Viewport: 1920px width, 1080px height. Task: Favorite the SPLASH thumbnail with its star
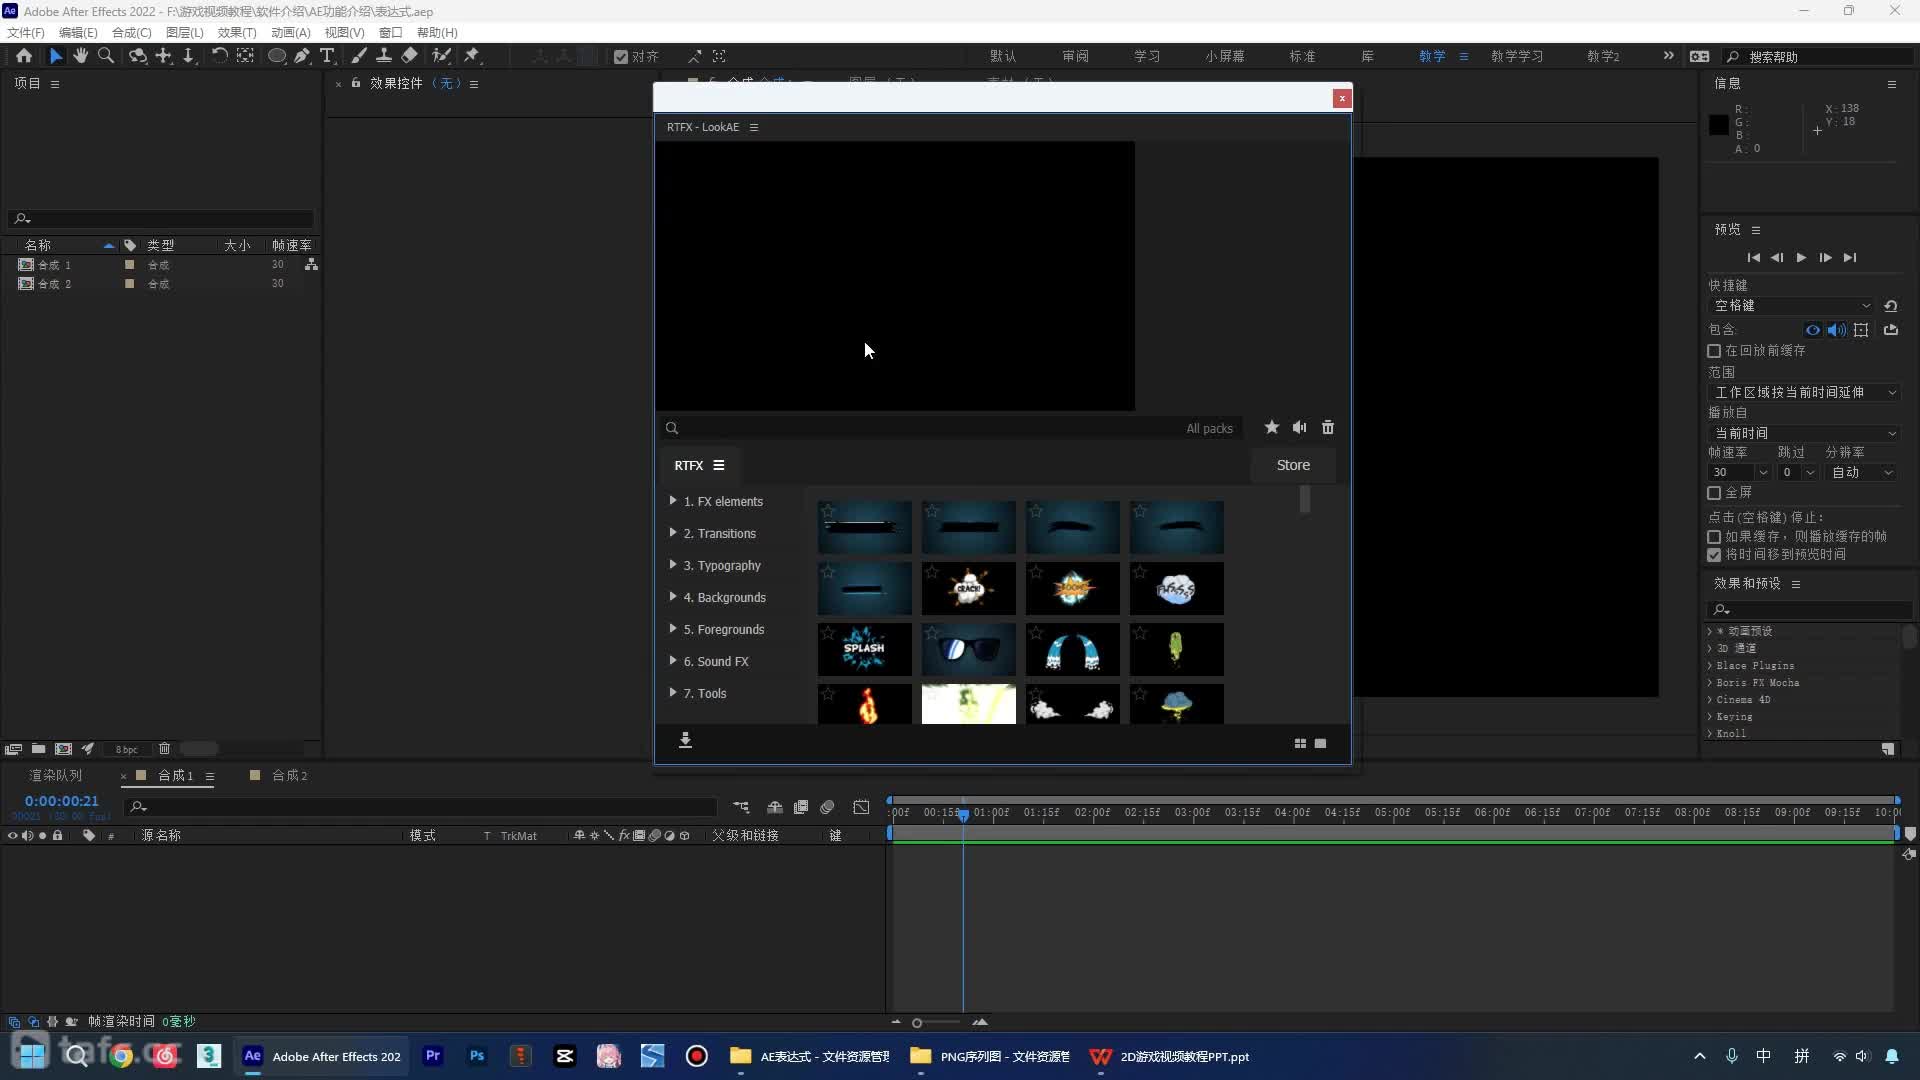pos(828,633)
